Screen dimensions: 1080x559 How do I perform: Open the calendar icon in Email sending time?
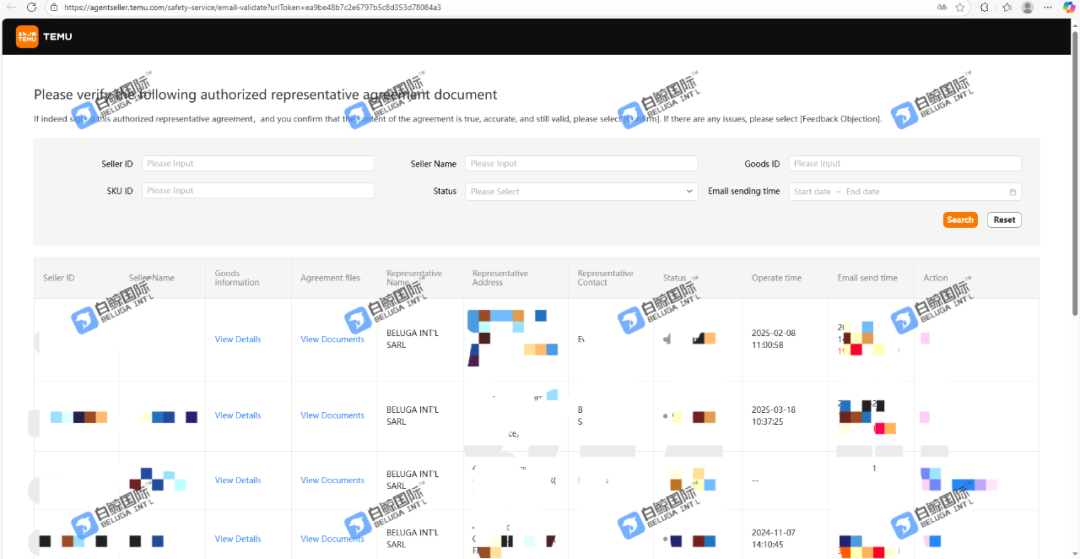pyautogui.click(x=1012, y=192)
